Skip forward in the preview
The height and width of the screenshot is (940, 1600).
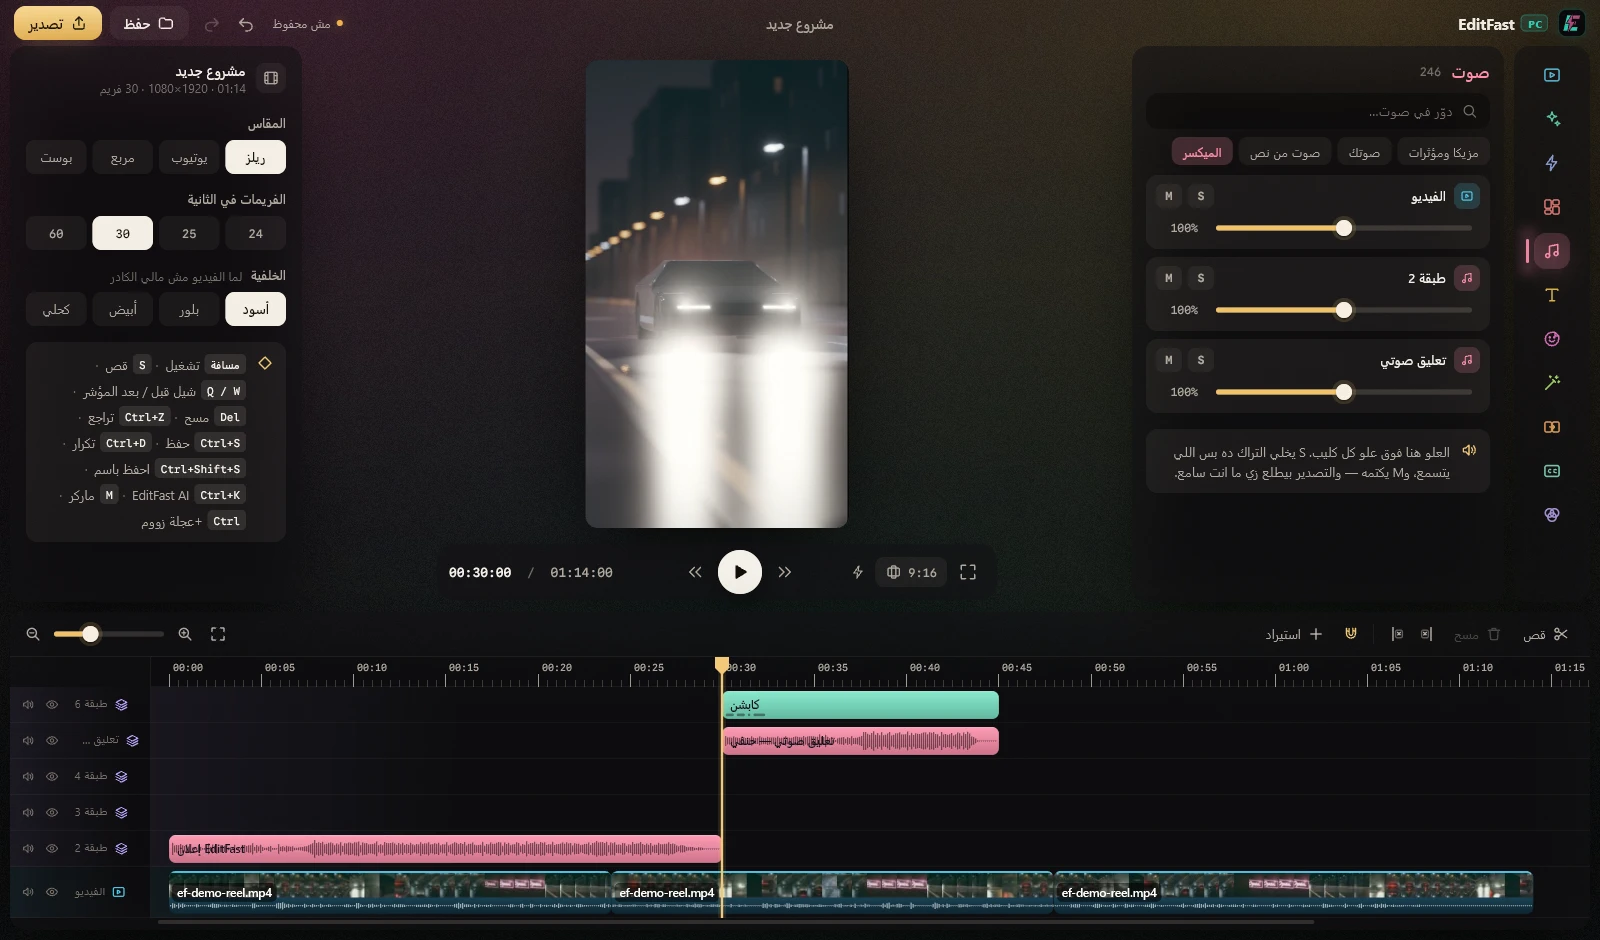[x=785, y=572]
